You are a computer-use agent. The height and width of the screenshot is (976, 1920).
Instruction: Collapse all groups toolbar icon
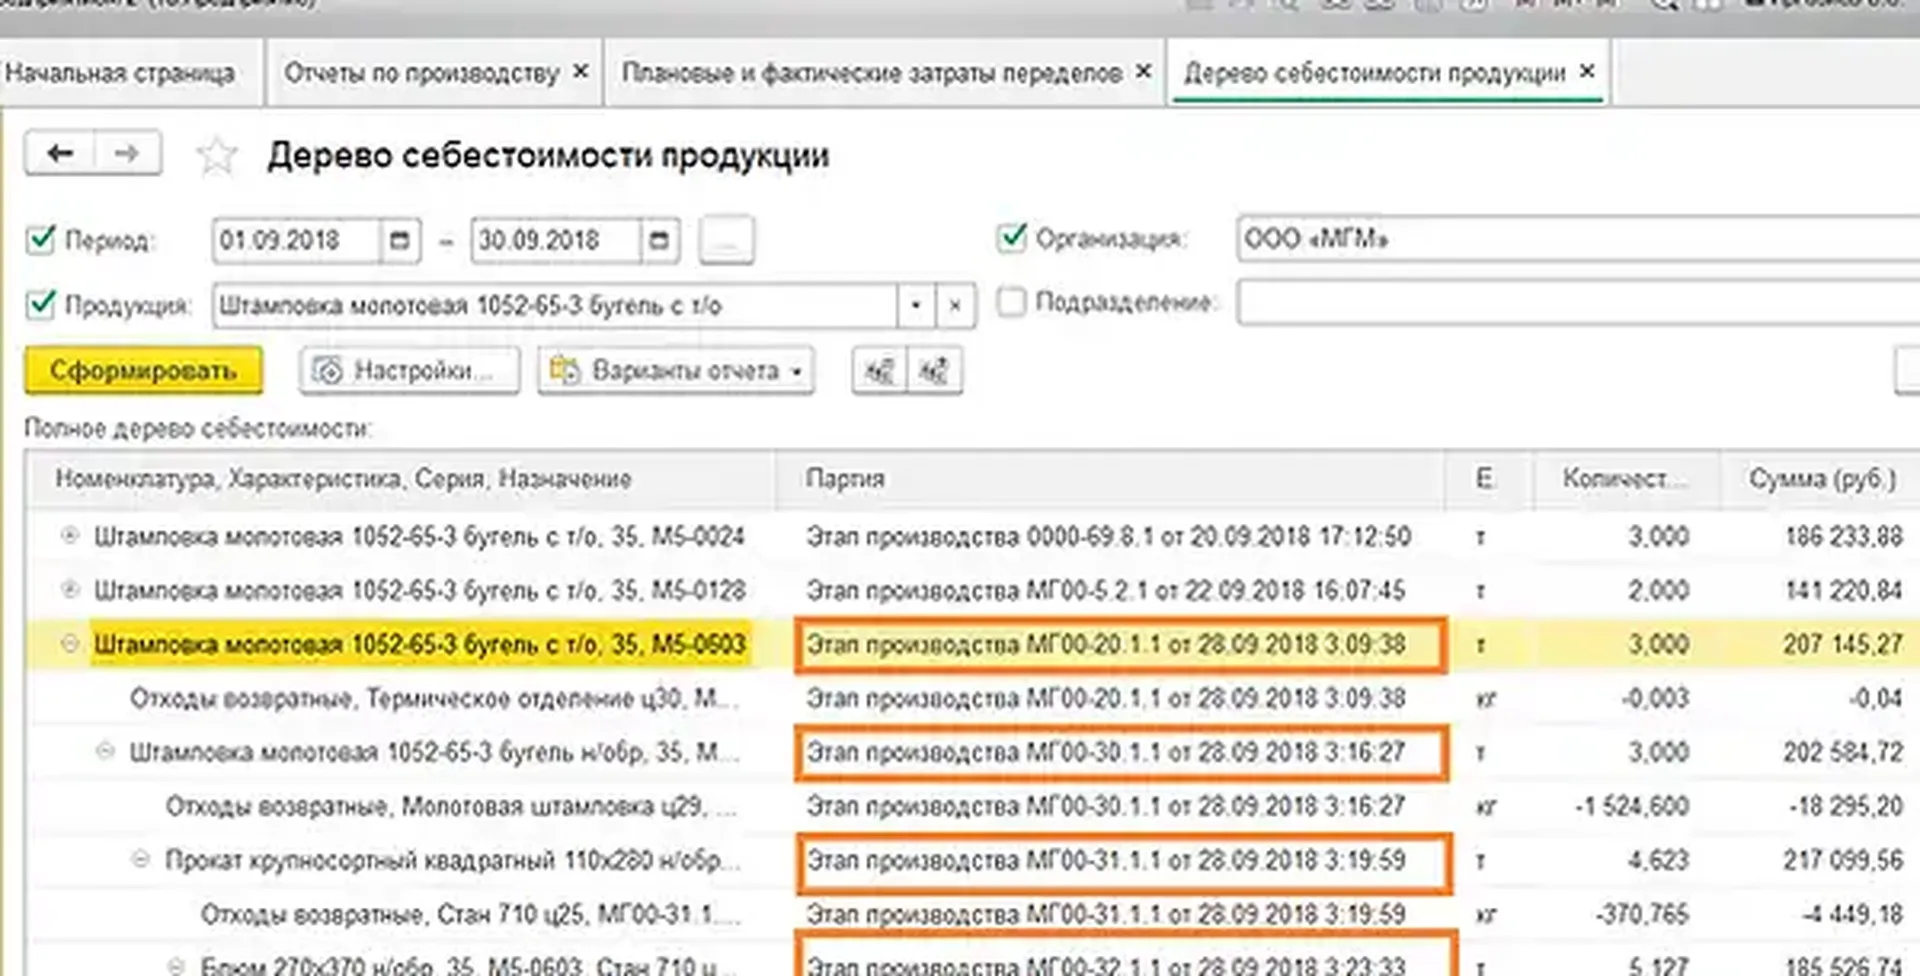pos(880,371)
